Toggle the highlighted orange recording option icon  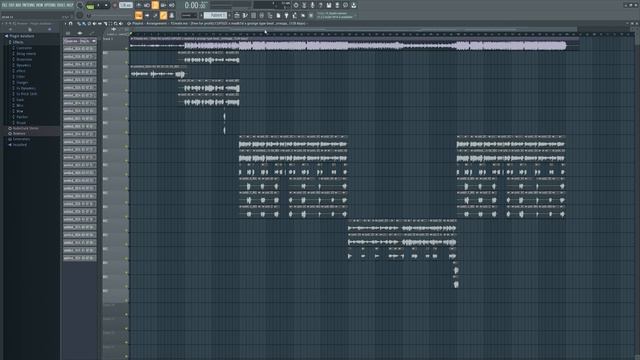click(155, 5)
